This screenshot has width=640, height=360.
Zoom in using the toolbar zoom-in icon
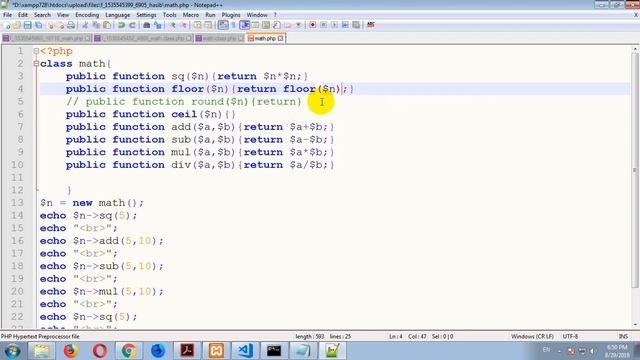tap(173, 25)
